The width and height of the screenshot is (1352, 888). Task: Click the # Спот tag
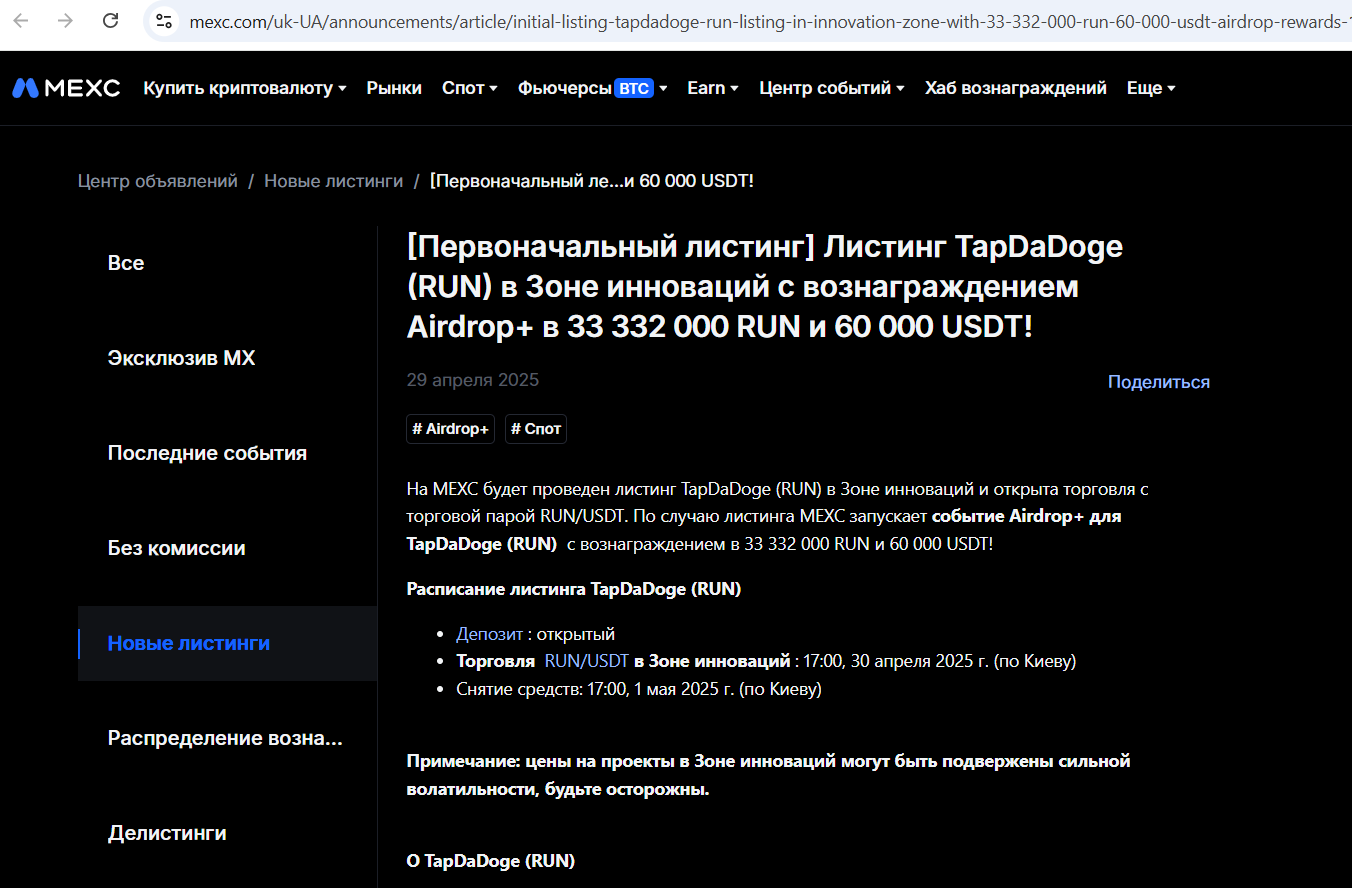point(536,429)
